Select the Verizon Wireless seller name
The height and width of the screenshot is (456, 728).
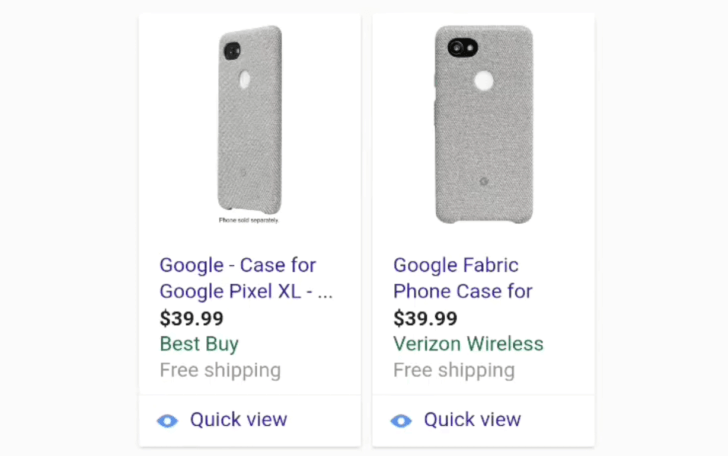(x=468, y=345)
